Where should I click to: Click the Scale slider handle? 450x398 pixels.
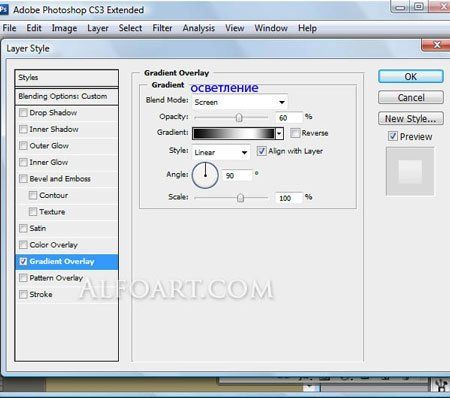[240, 198]
